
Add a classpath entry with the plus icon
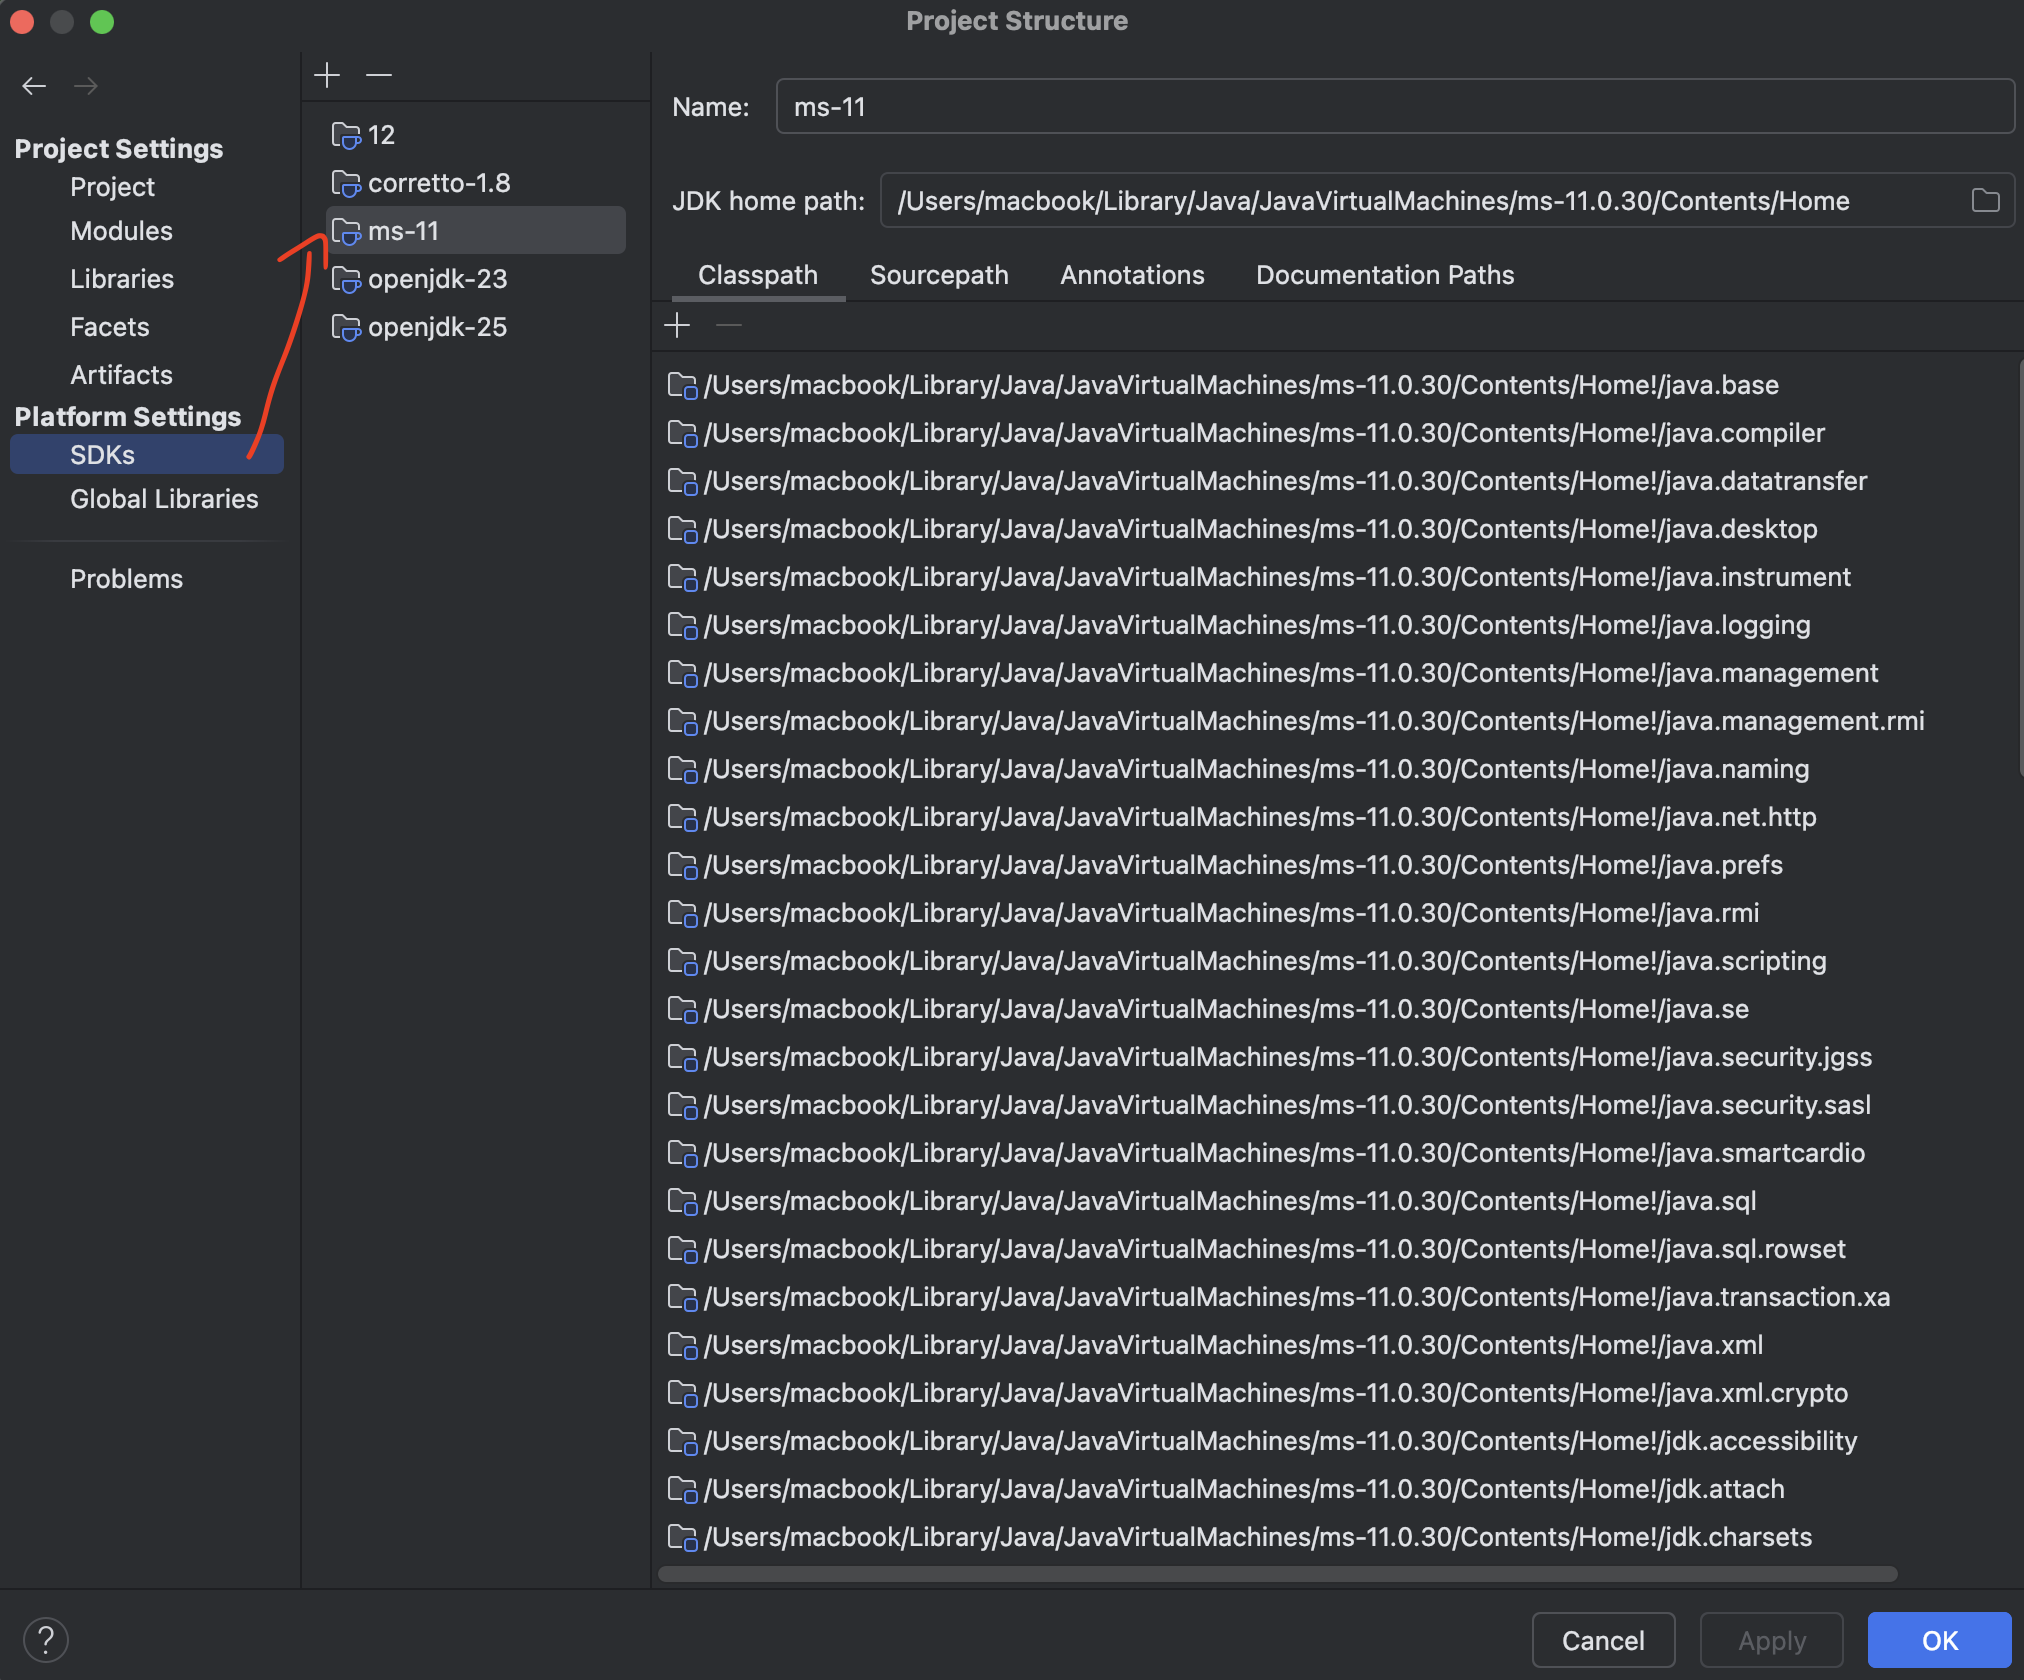click(x=677, y=325)
